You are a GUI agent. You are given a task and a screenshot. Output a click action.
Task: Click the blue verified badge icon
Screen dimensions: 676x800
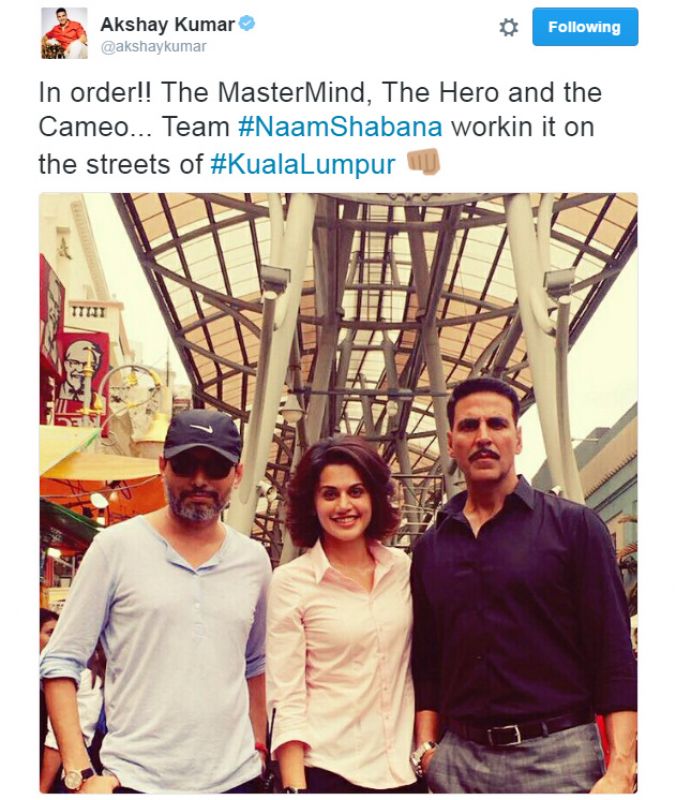click(247, 23)
